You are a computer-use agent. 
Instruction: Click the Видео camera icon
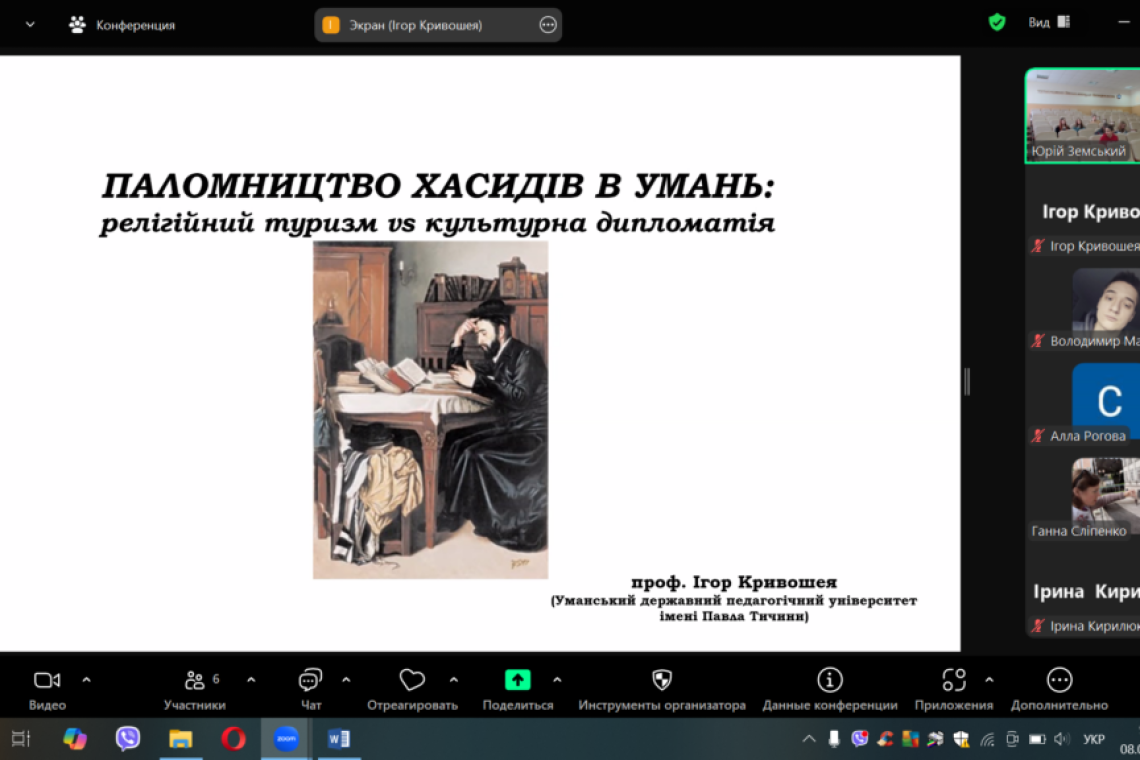(47, 680)
